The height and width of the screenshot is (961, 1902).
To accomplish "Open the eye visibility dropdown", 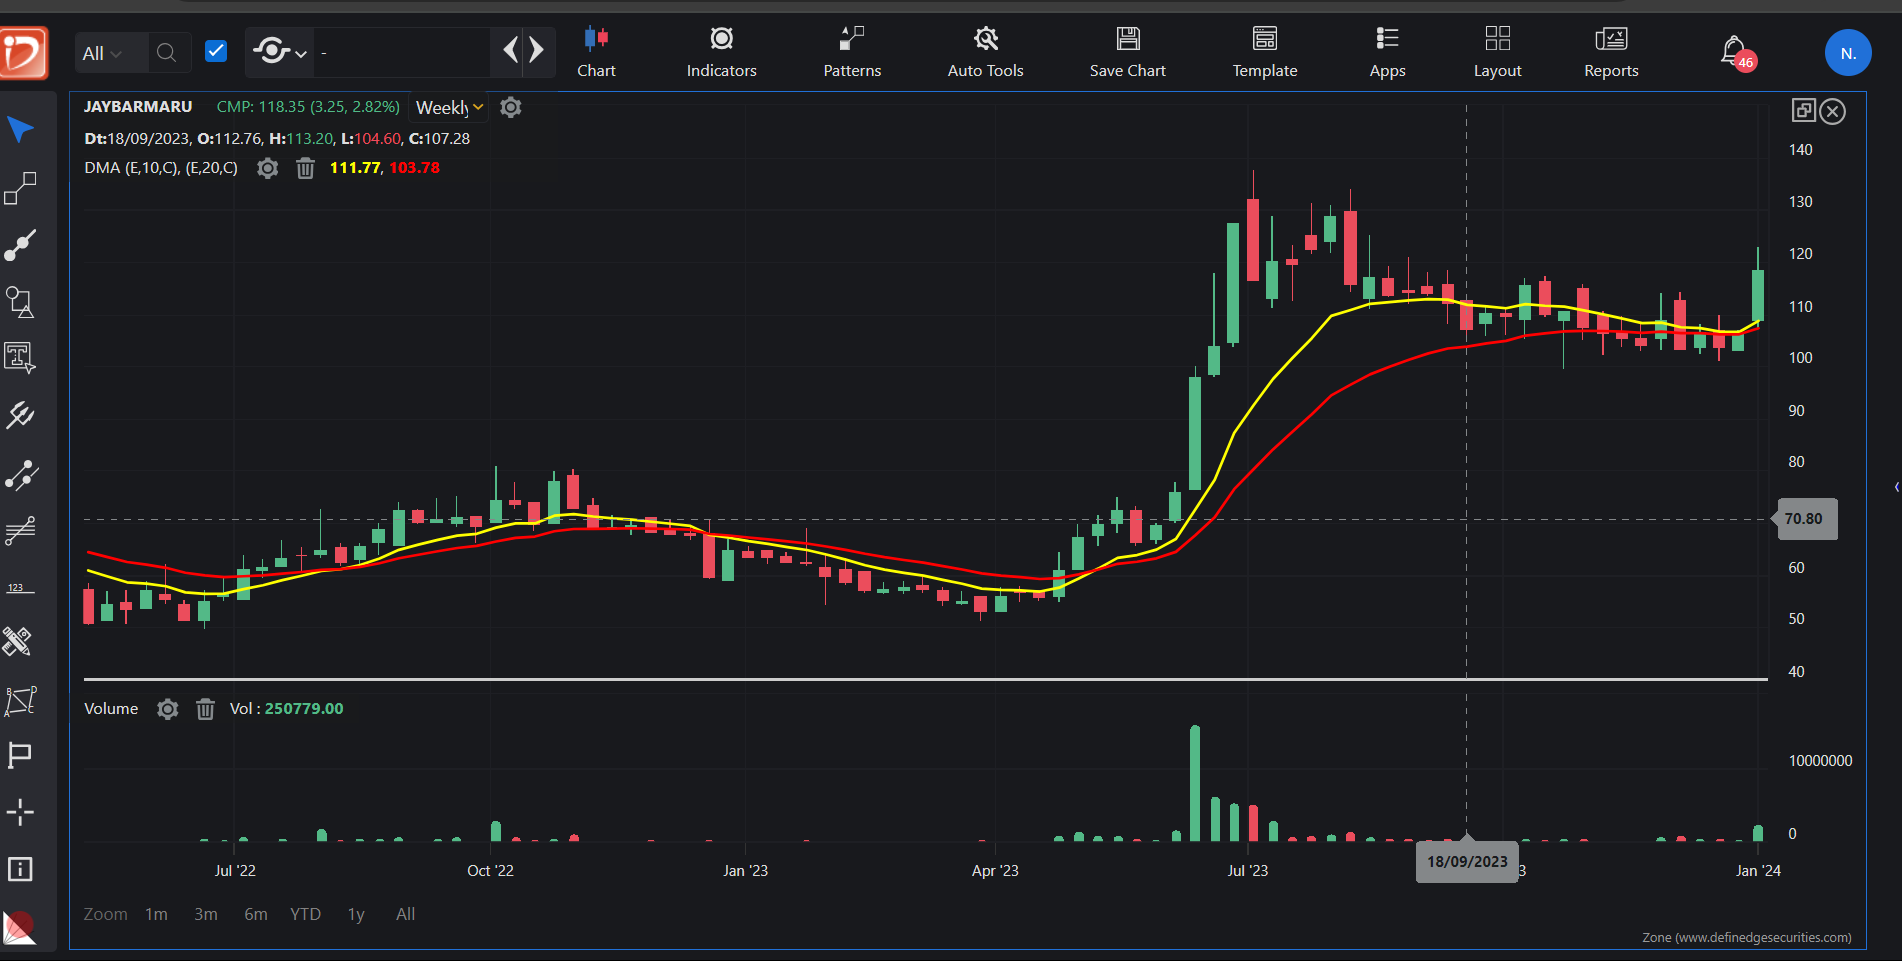I will click(x=279, y=51).
